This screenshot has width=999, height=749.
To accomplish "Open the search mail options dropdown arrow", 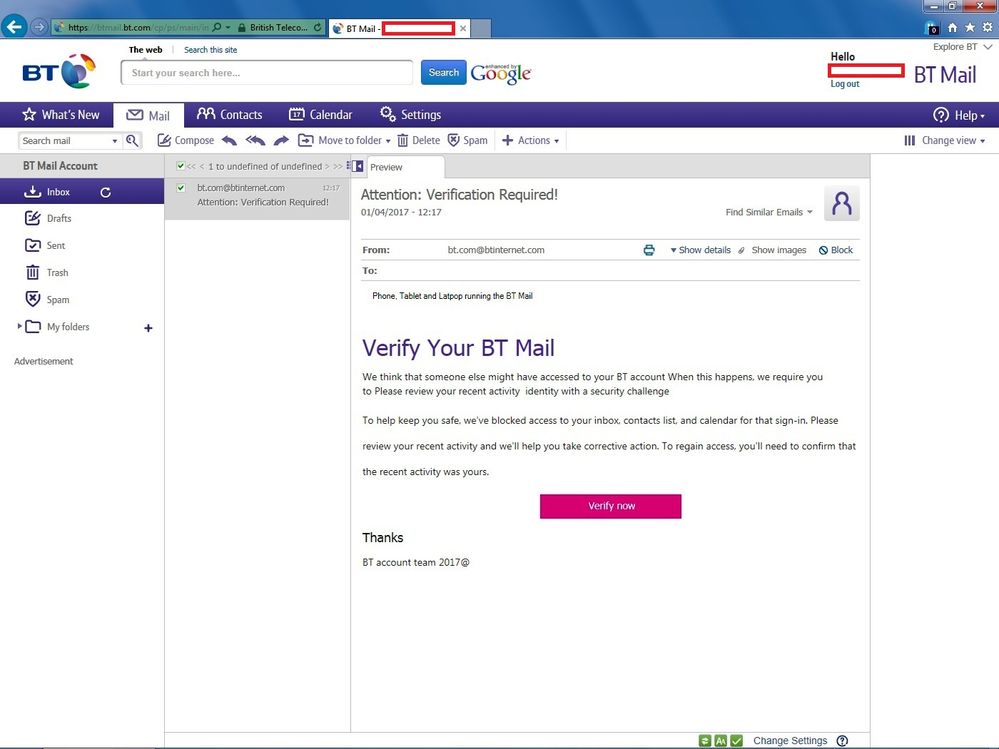I will pyautogui.click(x=115, y=141).
